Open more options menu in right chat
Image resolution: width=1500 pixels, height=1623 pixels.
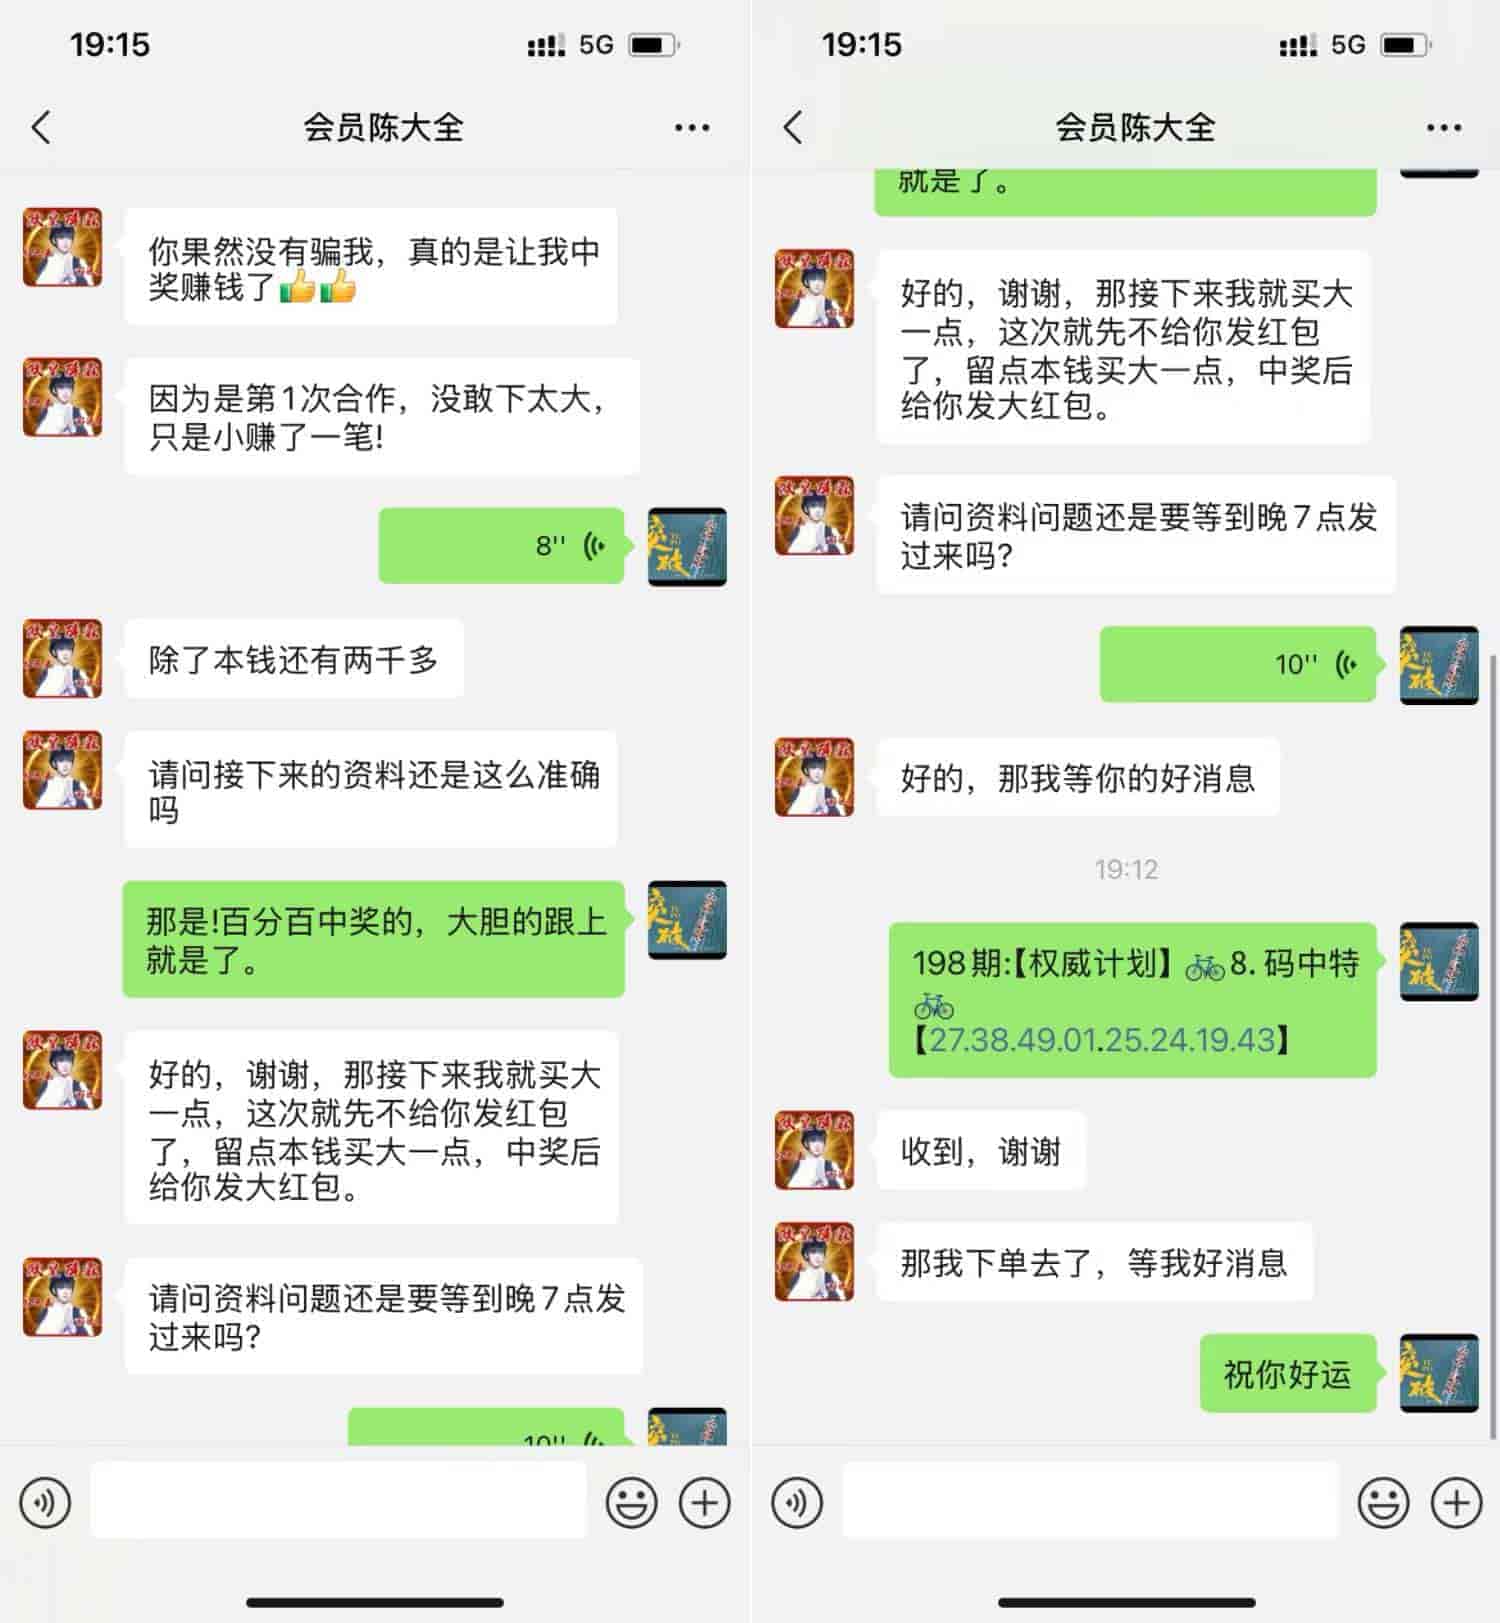click(x=1444, y=128)
